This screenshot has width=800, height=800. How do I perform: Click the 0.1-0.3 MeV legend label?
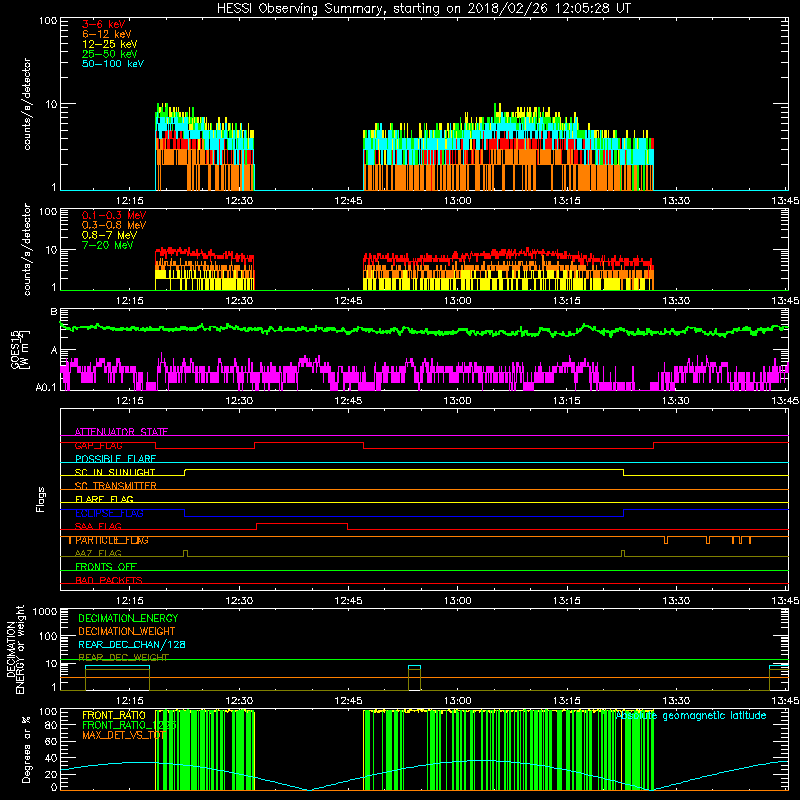[x=114, y=215]
